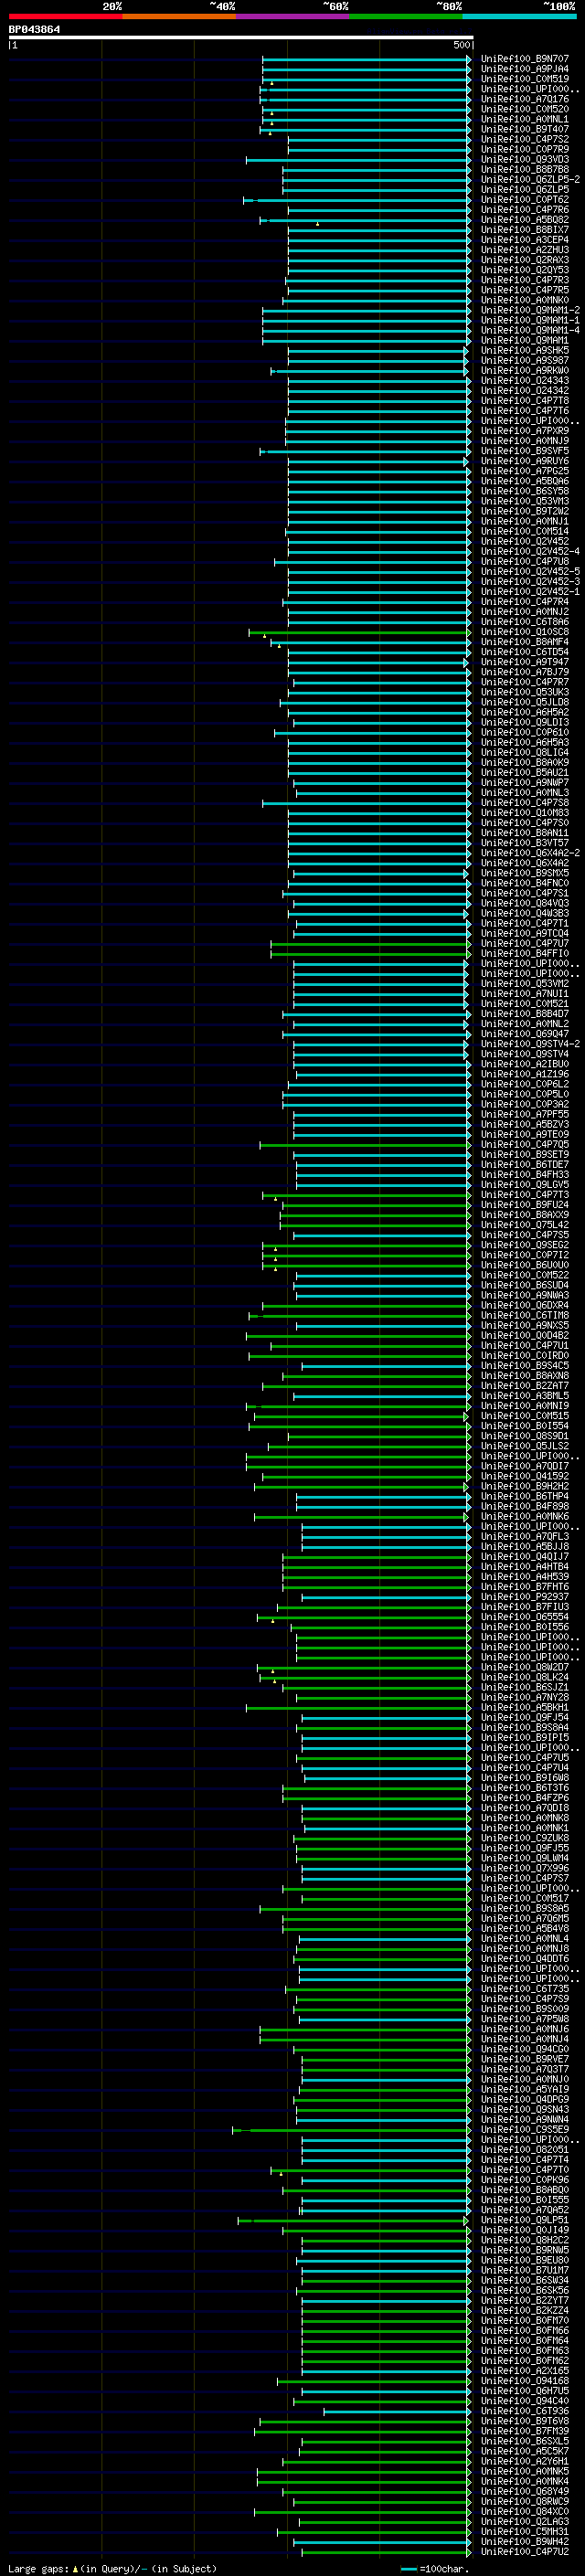This screenshot has height=2576, width=585.
Task: Select the UniRef100_P92937 label
Action: [524, 1596]
